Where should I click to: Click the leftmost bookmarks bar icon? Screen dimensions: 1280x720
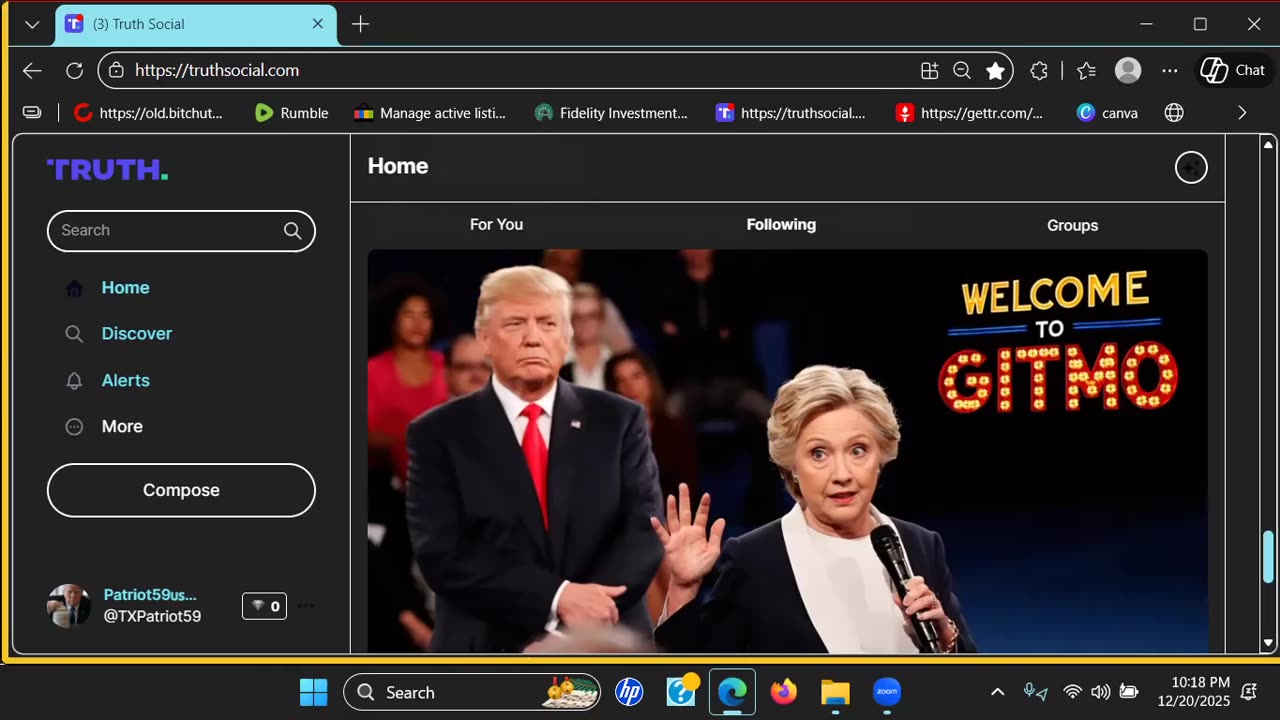click(32, 113)
